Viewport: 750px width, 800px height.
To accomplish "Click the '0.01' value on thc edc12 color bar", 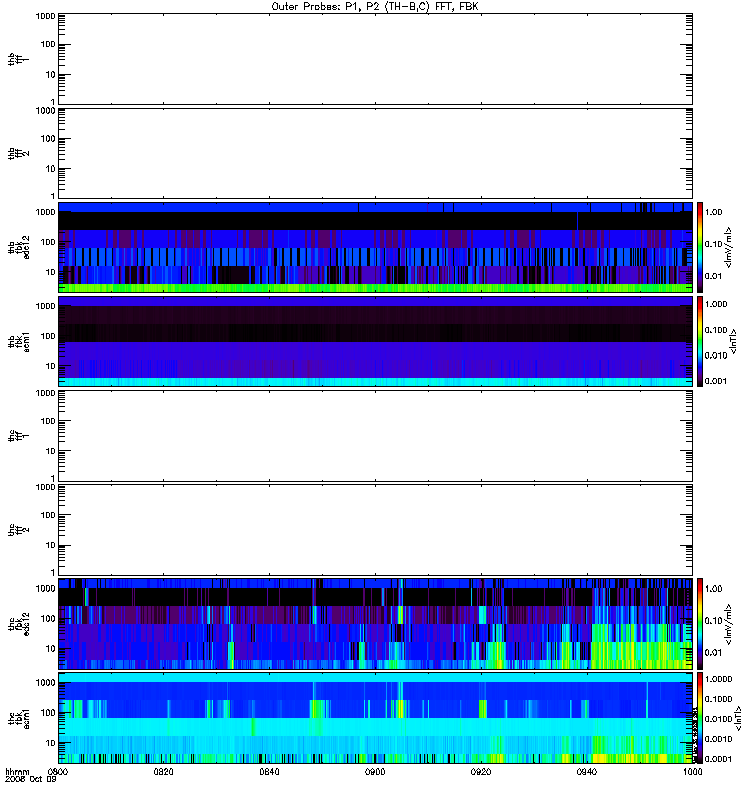I will [714, 653].
